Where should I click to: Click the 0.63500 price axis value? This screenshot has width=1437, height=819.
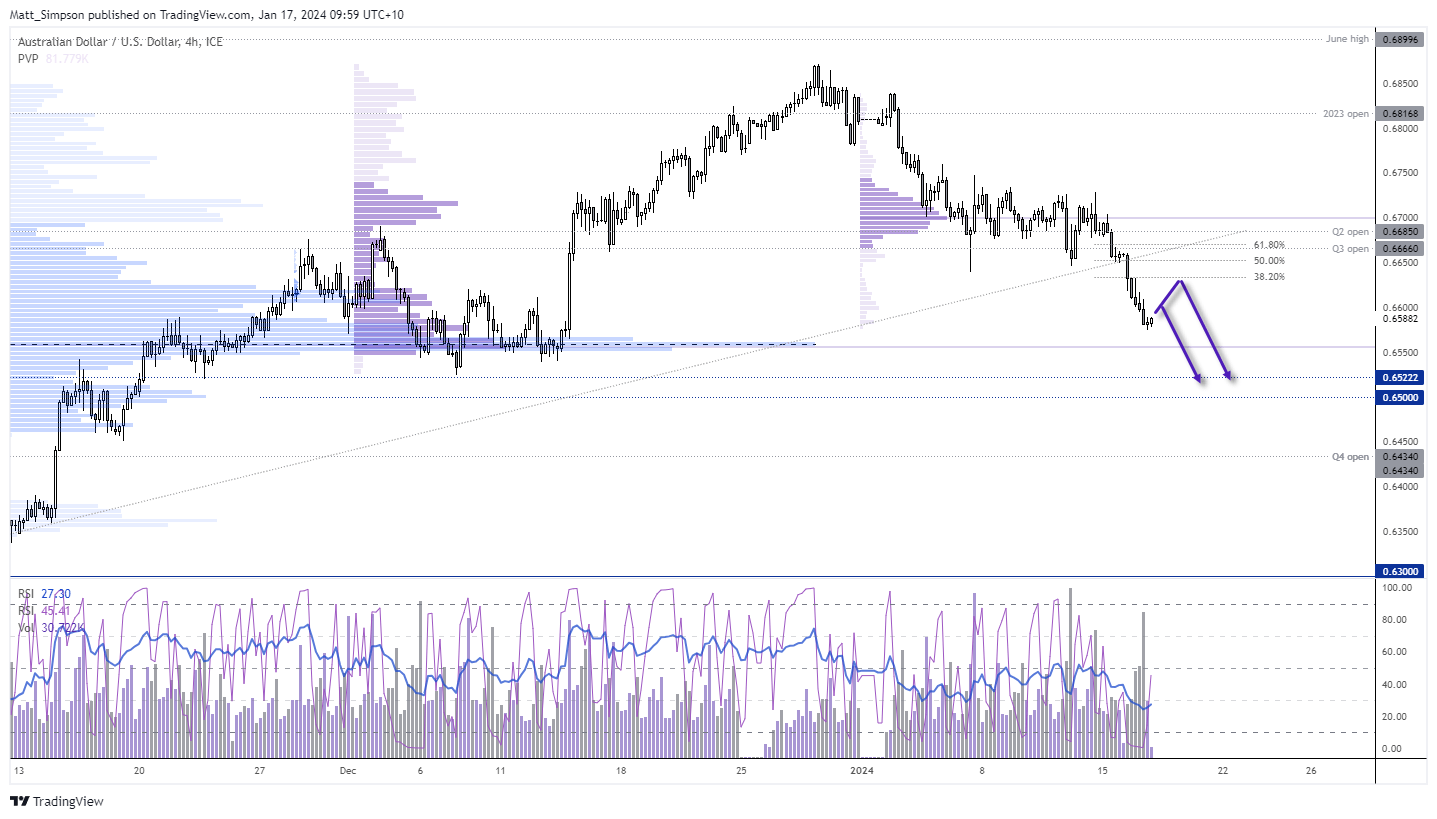pos(1402,531)
